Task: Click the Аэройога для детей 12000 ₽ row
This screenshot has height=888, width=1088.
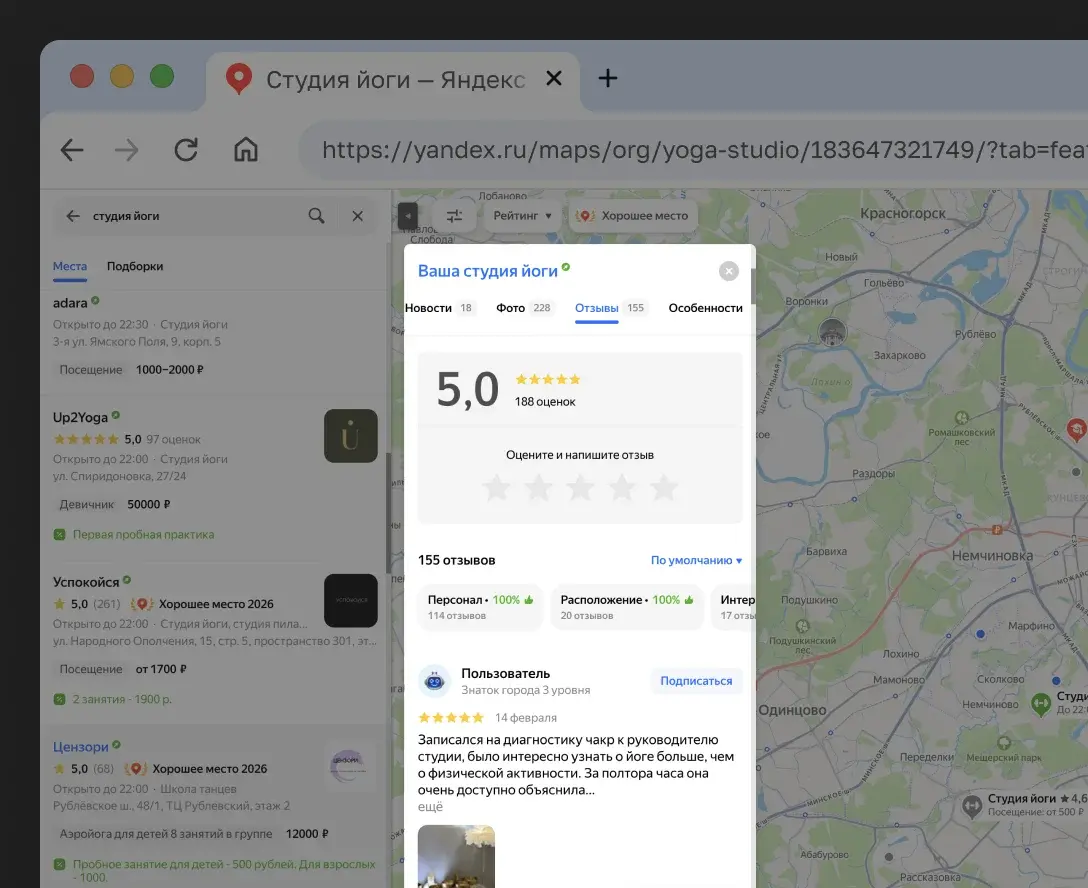Action: (x=194, y=834)
